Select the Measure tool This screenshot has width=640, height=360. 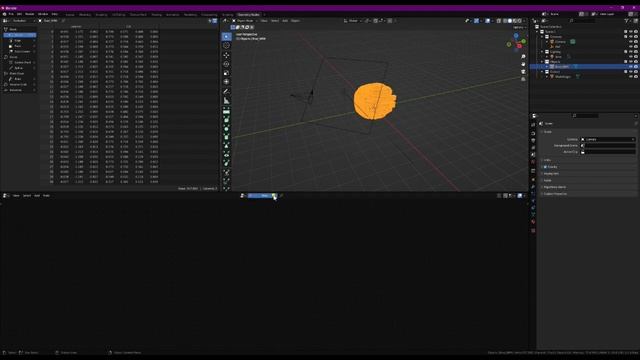click(x=227, y=100)
